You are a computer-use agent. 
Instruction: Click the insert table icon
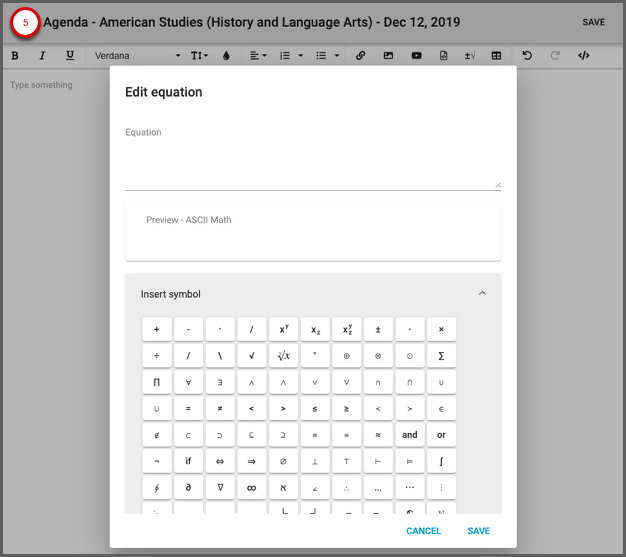pyautogui.click(x=497, y=56)
